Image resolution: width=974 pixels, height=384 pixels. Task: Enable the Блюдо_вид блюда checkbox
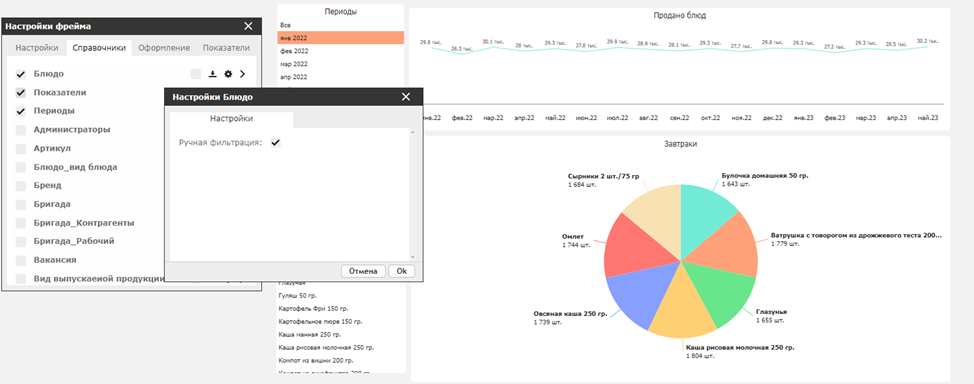(21, 167)
